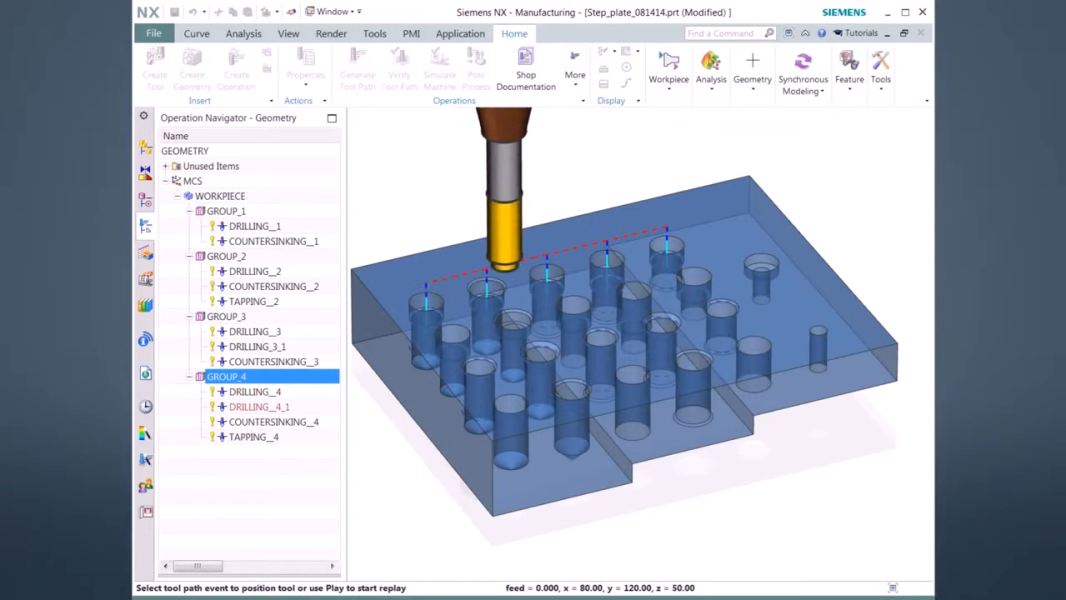Screen dimensions: 1066x600
Task: Collapse GROUP_2 in the navigator
Action: (190, 256)
